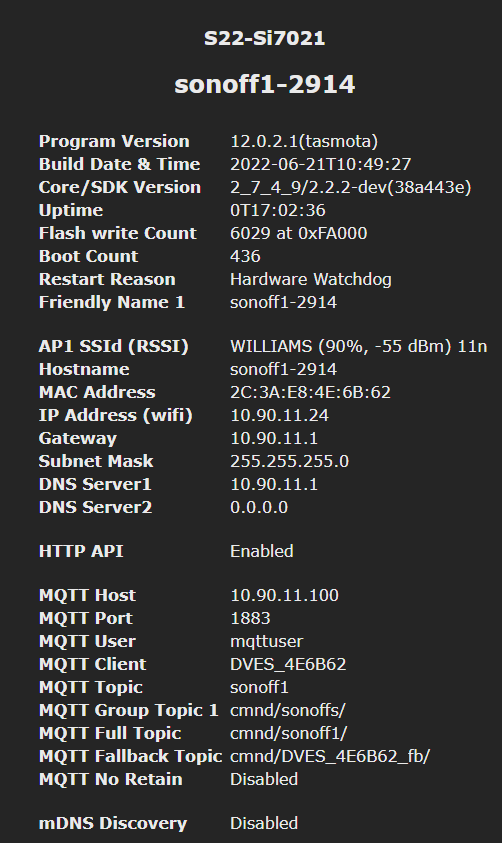Select MQTT No Retain value Disabled
The width and height of the screenshot is (502, 843).
pos(264,780)
